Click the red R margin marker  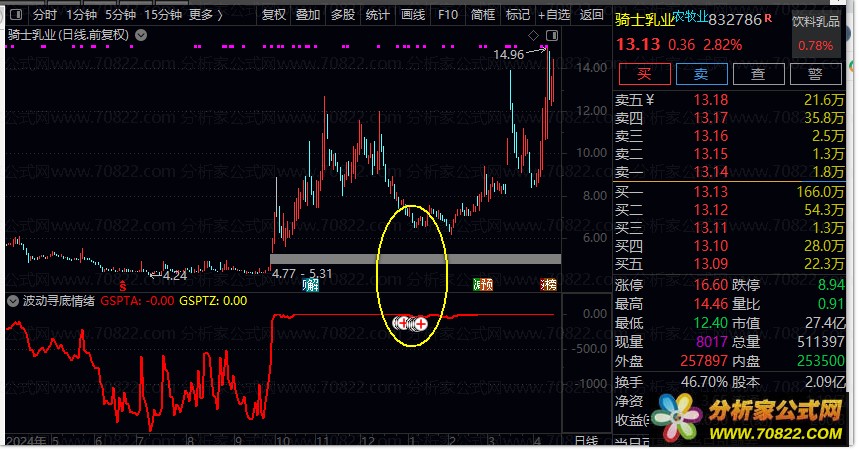click(x=768, y=18)
